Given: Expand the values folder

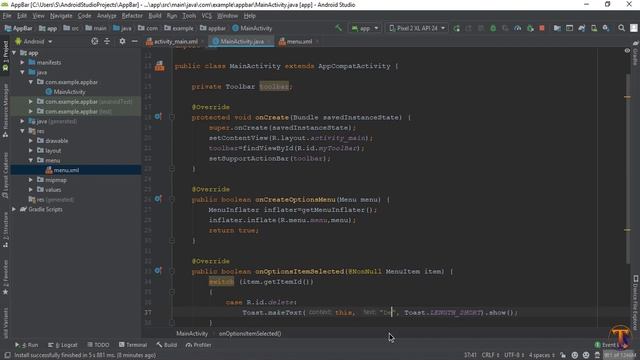Looking at the screenshot, I should tap(31, 190).
